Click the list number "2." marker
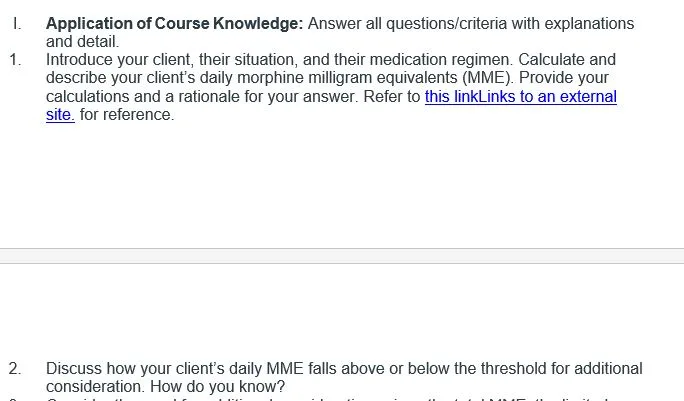 point(15,369)
